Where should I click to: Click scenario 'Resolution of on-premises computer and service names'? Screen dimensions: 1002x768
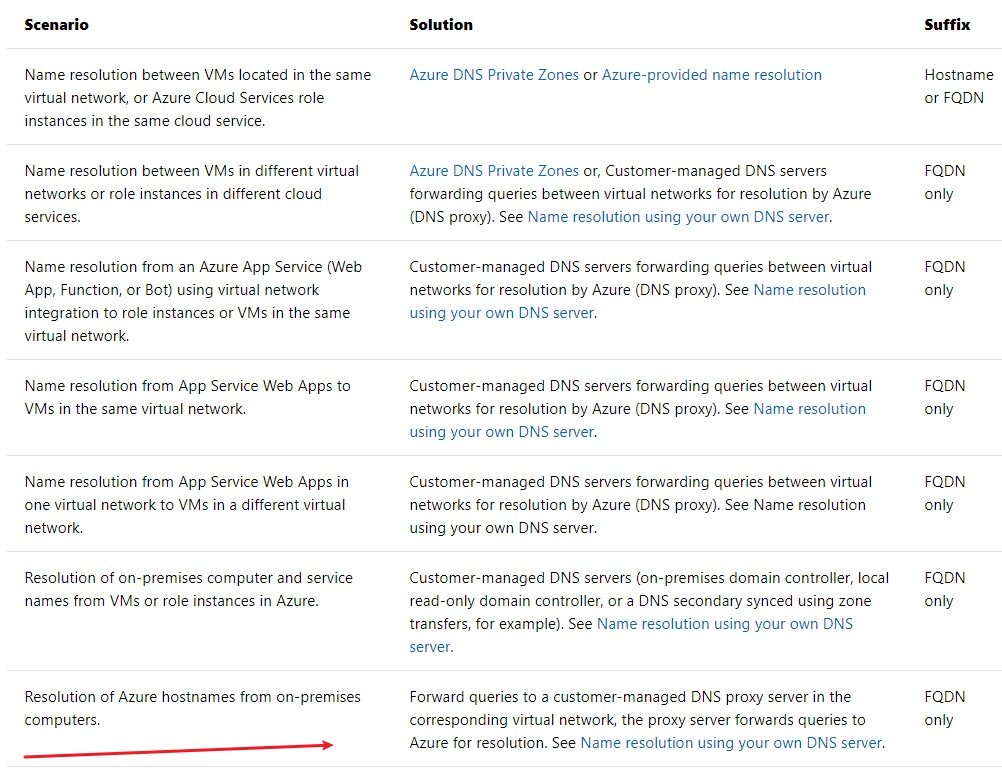(188, 589)
